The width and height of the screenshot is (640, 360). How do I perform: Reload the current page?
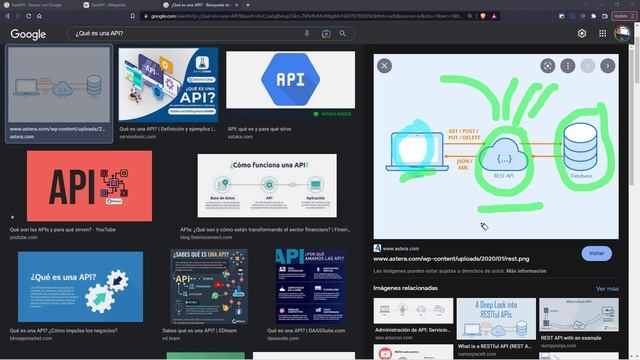(29, 16)
